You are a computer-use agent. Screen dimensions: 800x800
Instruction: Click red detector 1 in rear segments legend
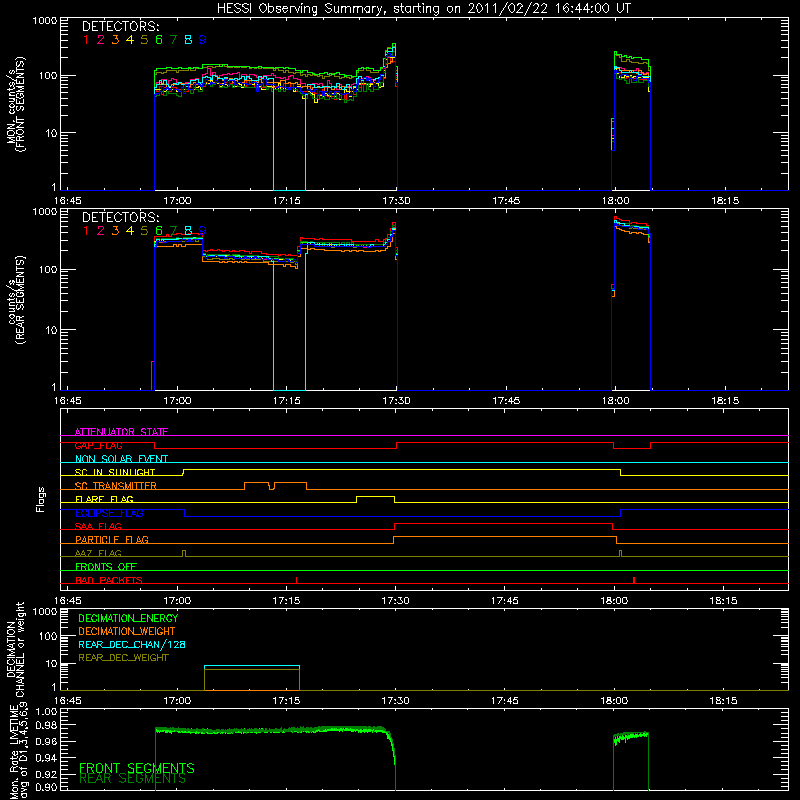pyautogui.click(x=86, y=231)
